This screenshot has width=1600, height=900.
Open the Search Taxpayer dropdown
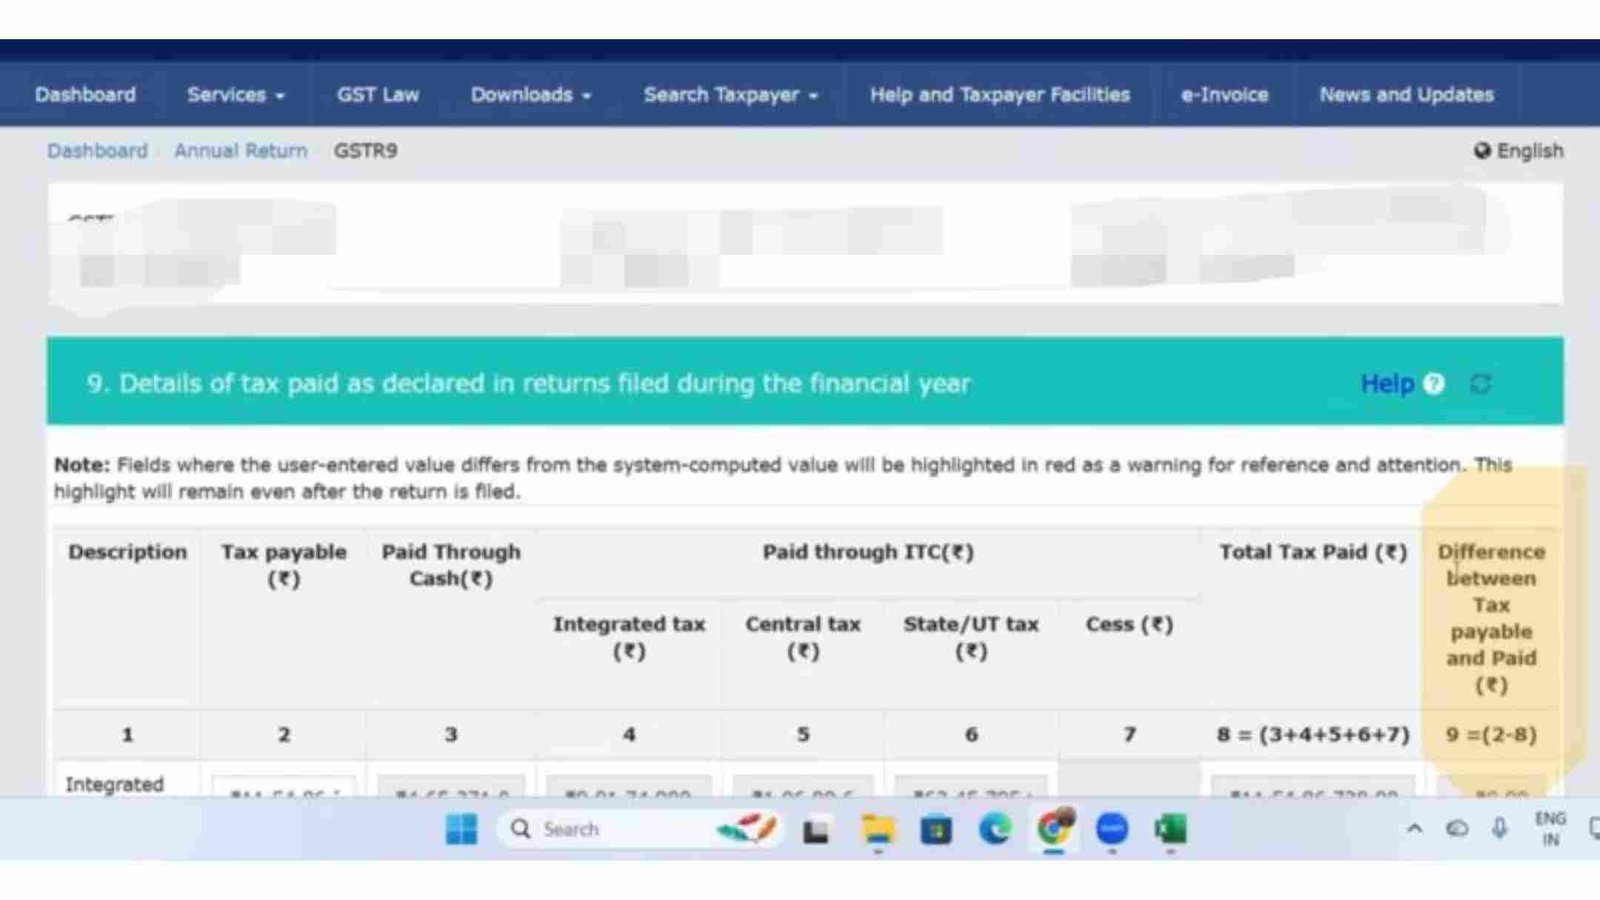click(730, 95)
